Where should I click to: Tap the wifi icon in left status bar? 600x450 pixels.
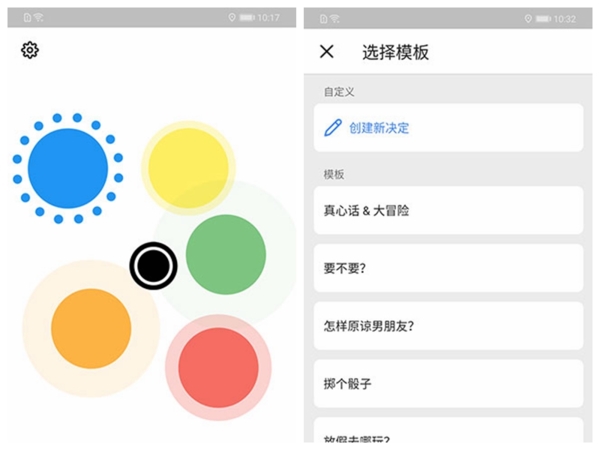[39, 17]
